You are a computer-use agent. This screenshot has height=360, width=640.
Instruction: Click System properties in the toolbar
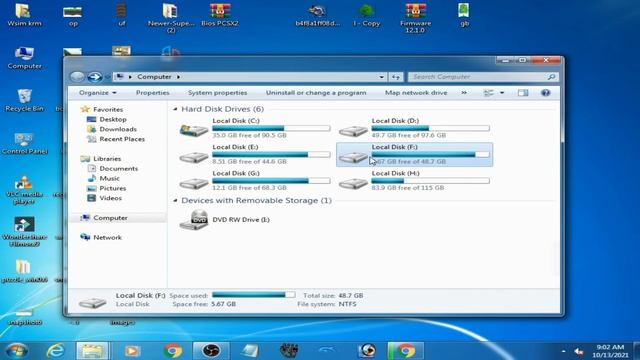(218, 93)
